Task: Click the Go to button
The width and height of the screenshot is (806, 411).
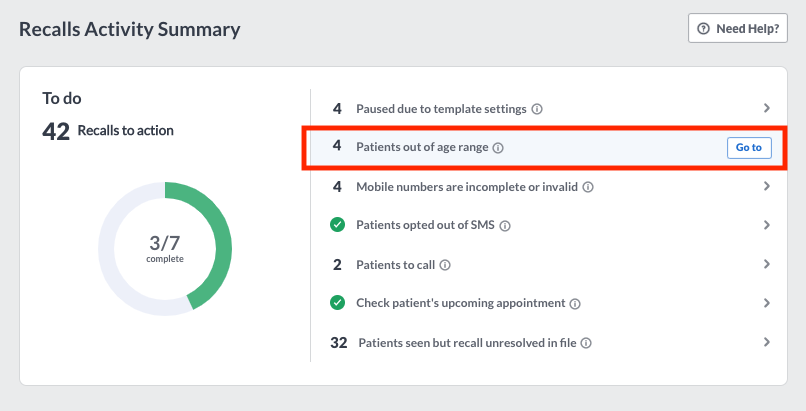Action: (x=749, y=147)
